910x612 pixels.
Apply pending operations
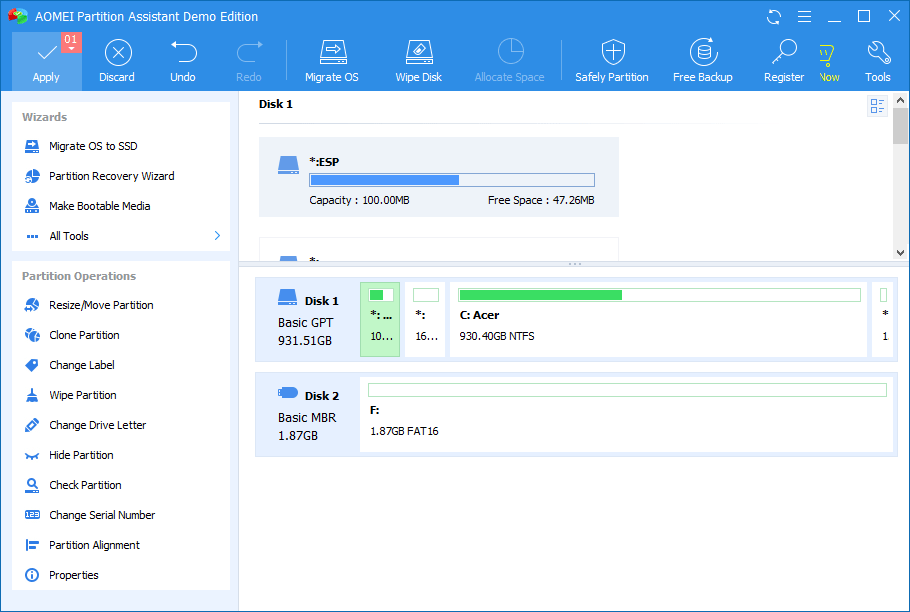(46, 61)
